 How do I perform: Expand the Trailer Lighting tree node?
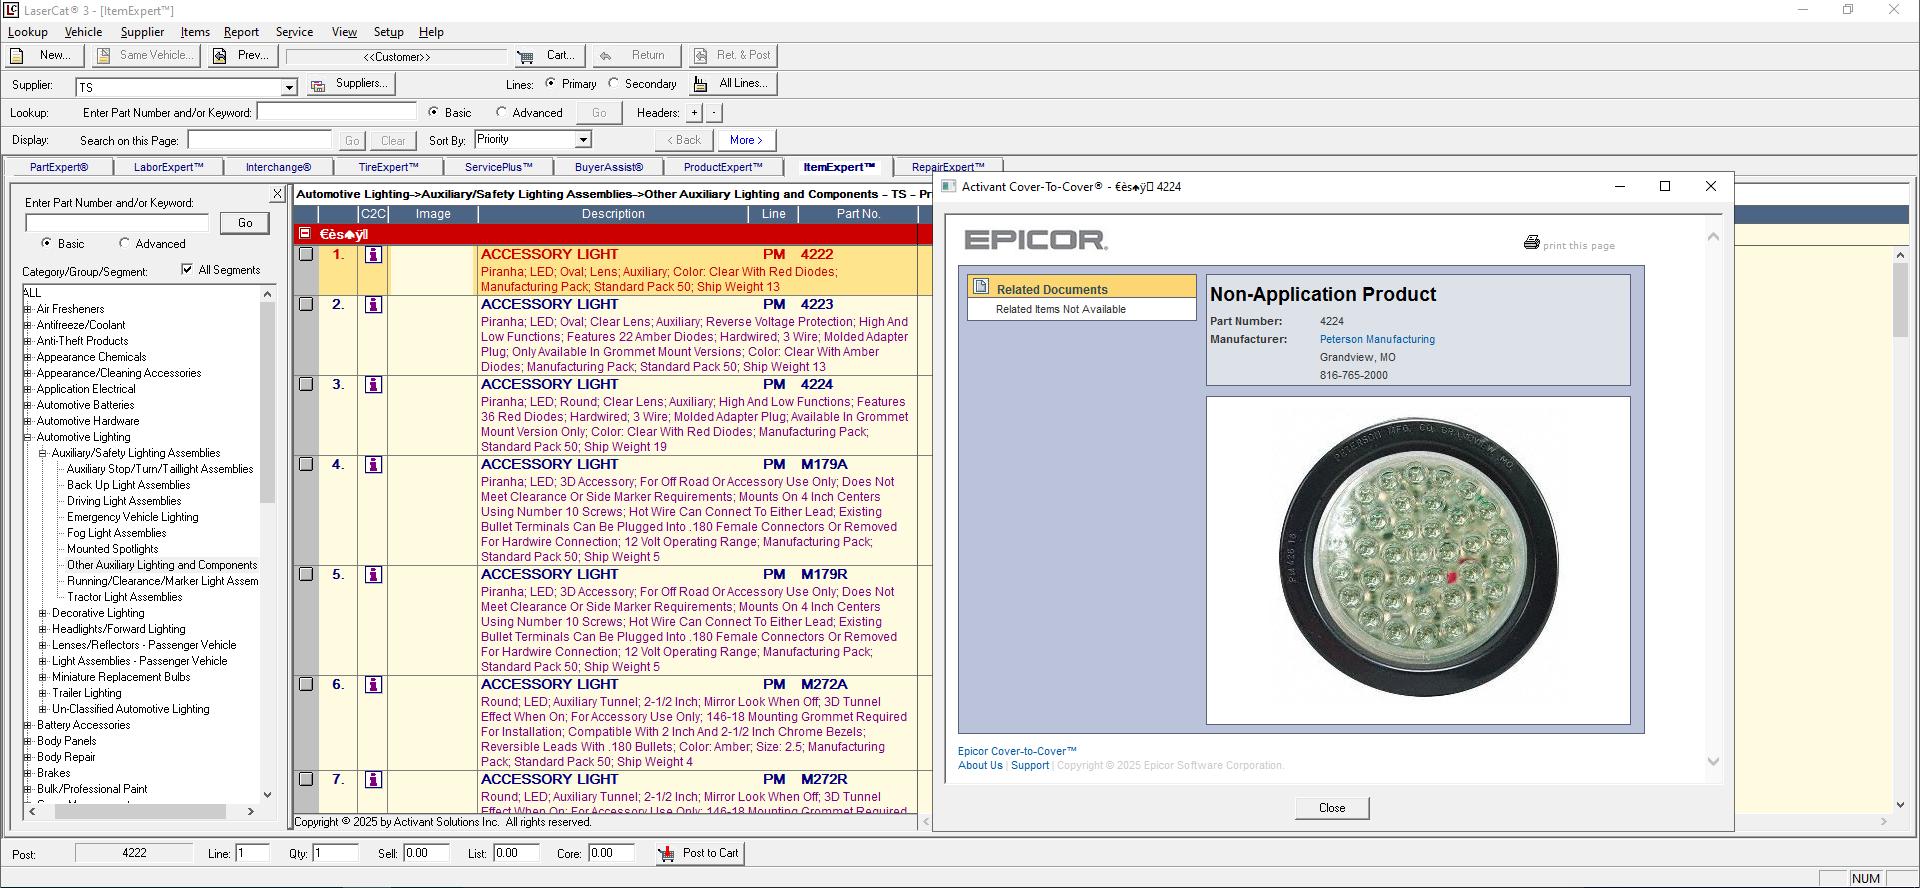[43, 693]
